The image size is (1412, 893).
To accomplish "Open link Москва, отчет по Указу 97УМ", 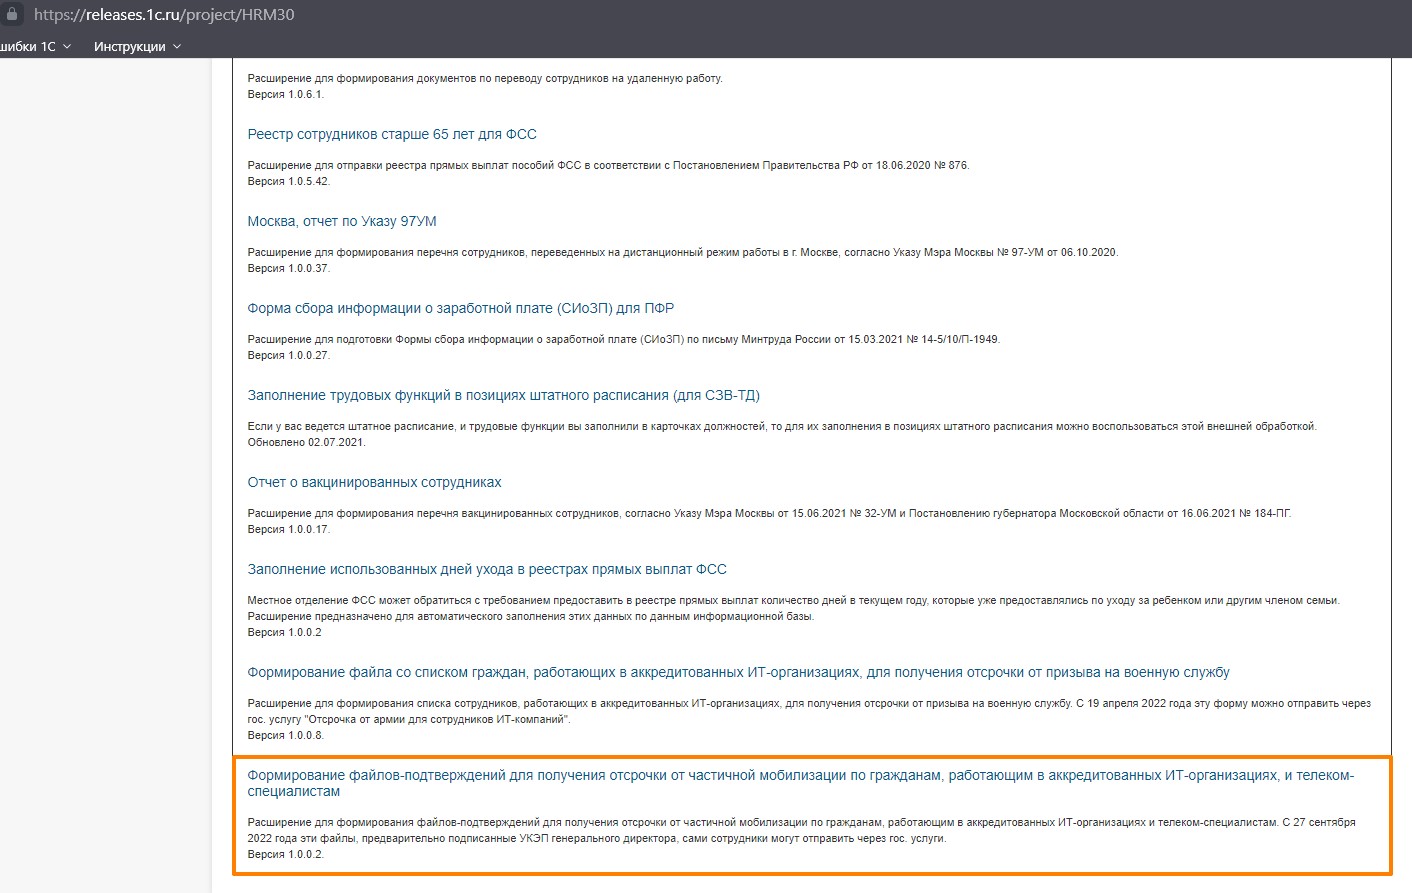I will 342,221.
